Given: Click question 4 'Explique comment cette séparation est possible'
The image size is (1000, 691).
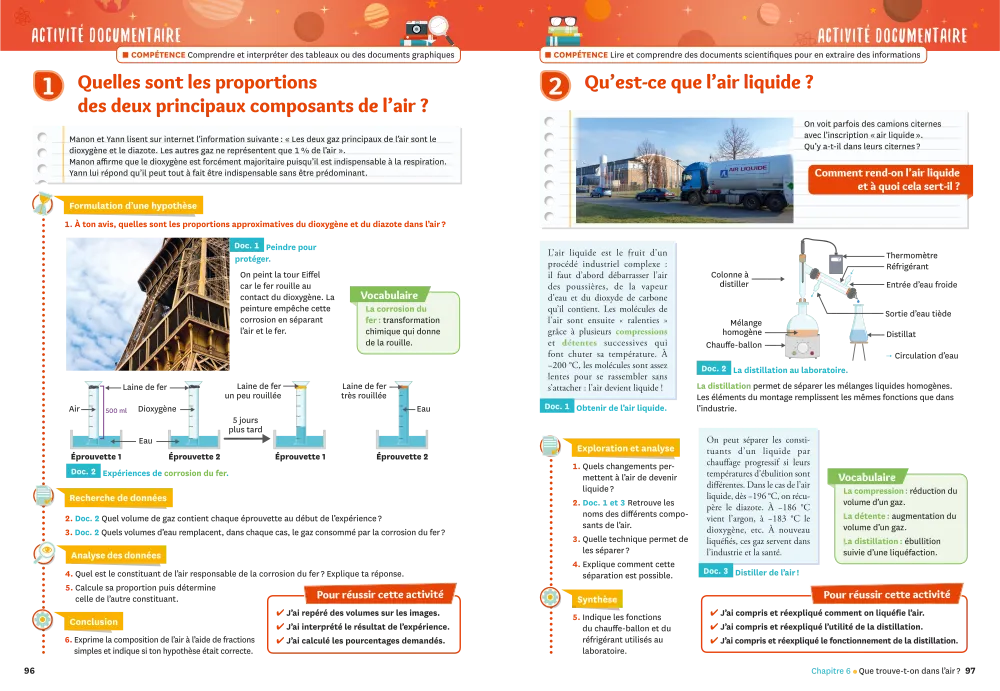Looking at the screenshot, I should click(x=623, y=570).
